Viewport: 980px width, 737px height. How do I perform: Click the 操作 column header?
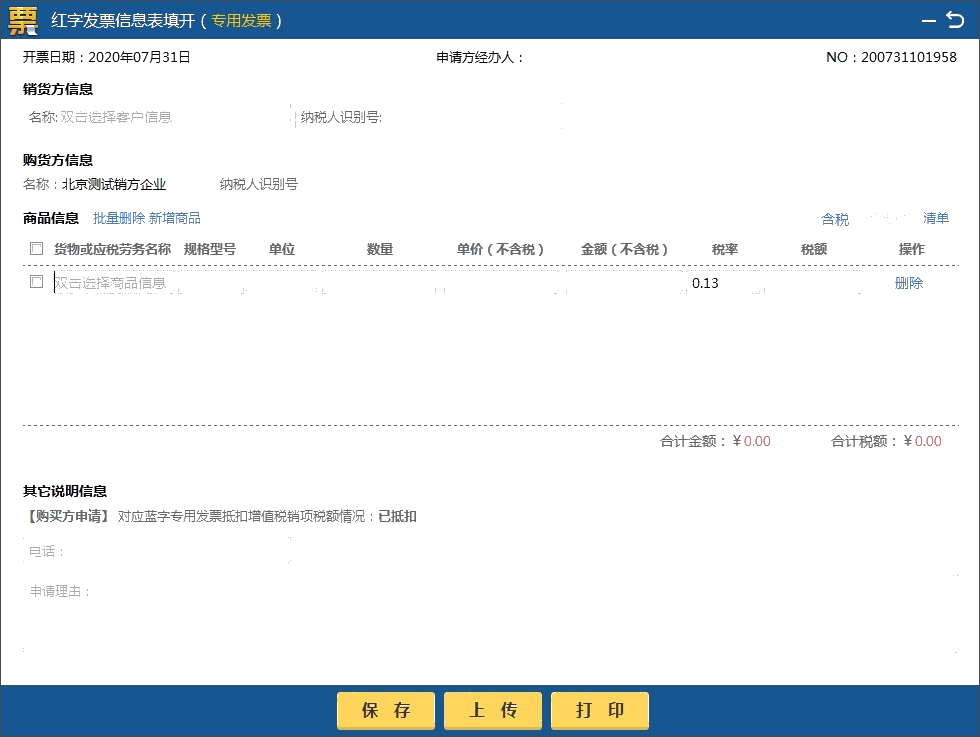911,249
